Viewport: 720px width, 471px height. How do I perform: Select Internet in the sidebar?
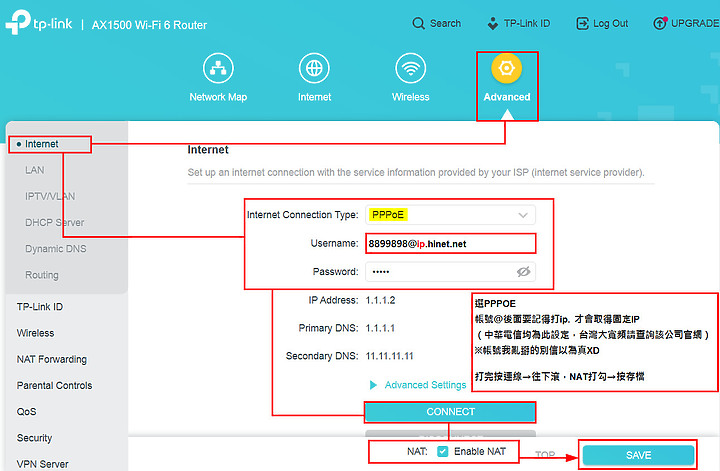[x=42, y=144]
